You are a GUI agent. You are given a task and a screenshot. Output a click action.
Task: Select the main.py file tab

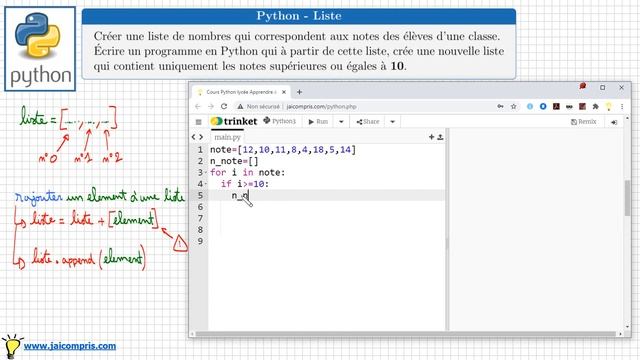[227, 137]
